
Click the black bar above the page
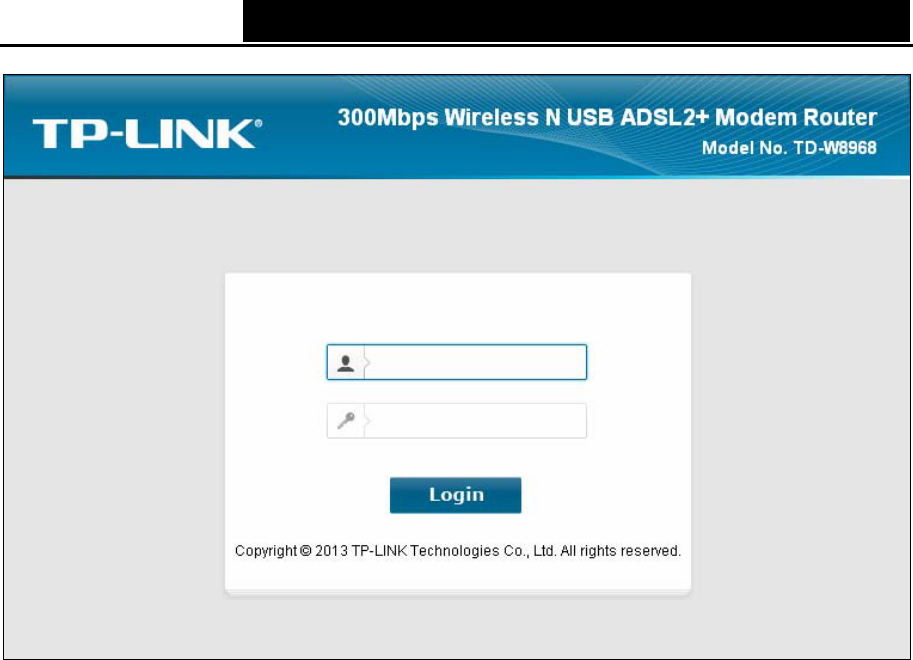[576, 21]
